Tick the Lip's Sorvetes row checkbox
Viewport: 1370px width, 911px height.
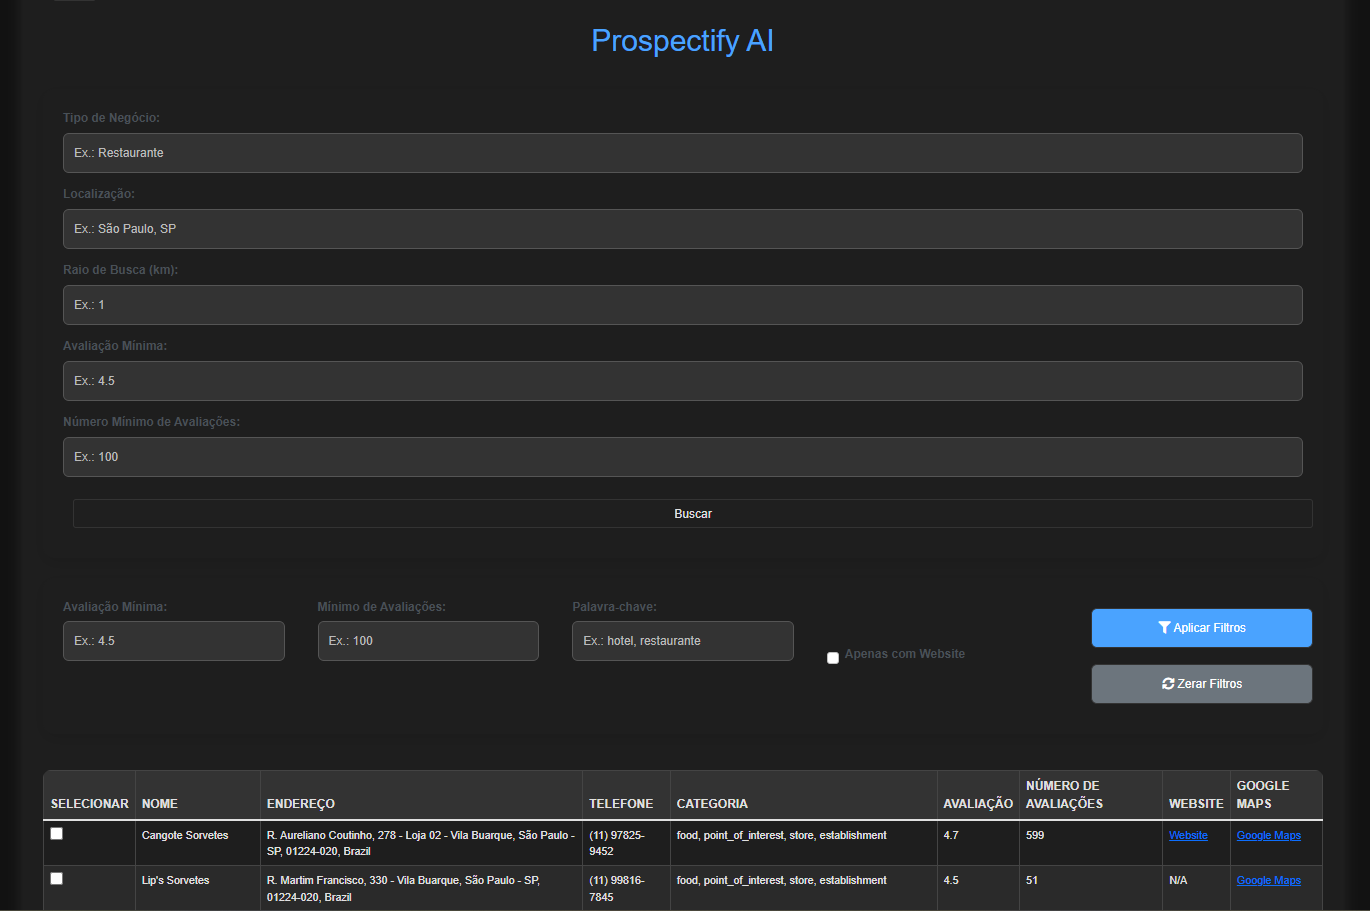click(x=57, y=879)
